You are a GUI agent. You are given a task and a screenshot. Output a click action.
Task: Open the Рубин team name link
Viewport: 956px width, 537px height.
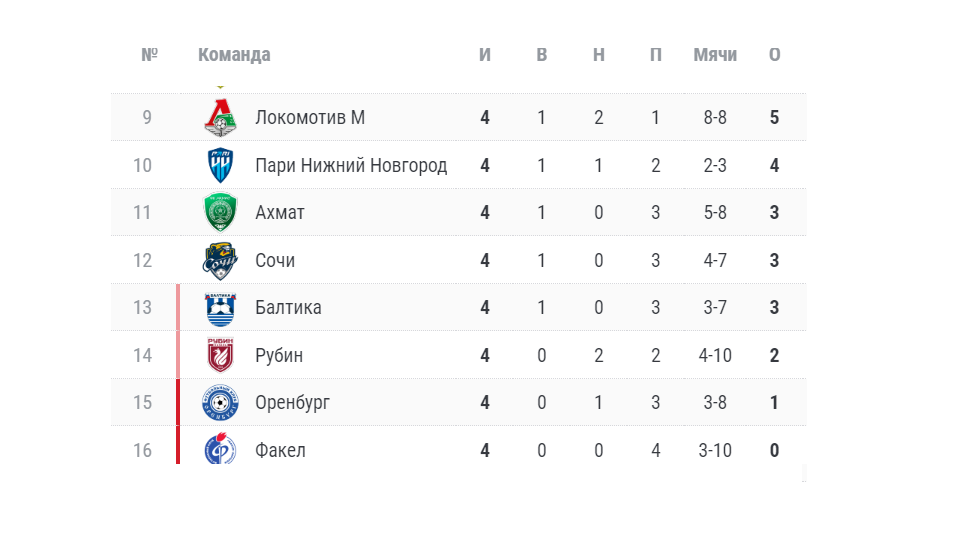point(279,355)
